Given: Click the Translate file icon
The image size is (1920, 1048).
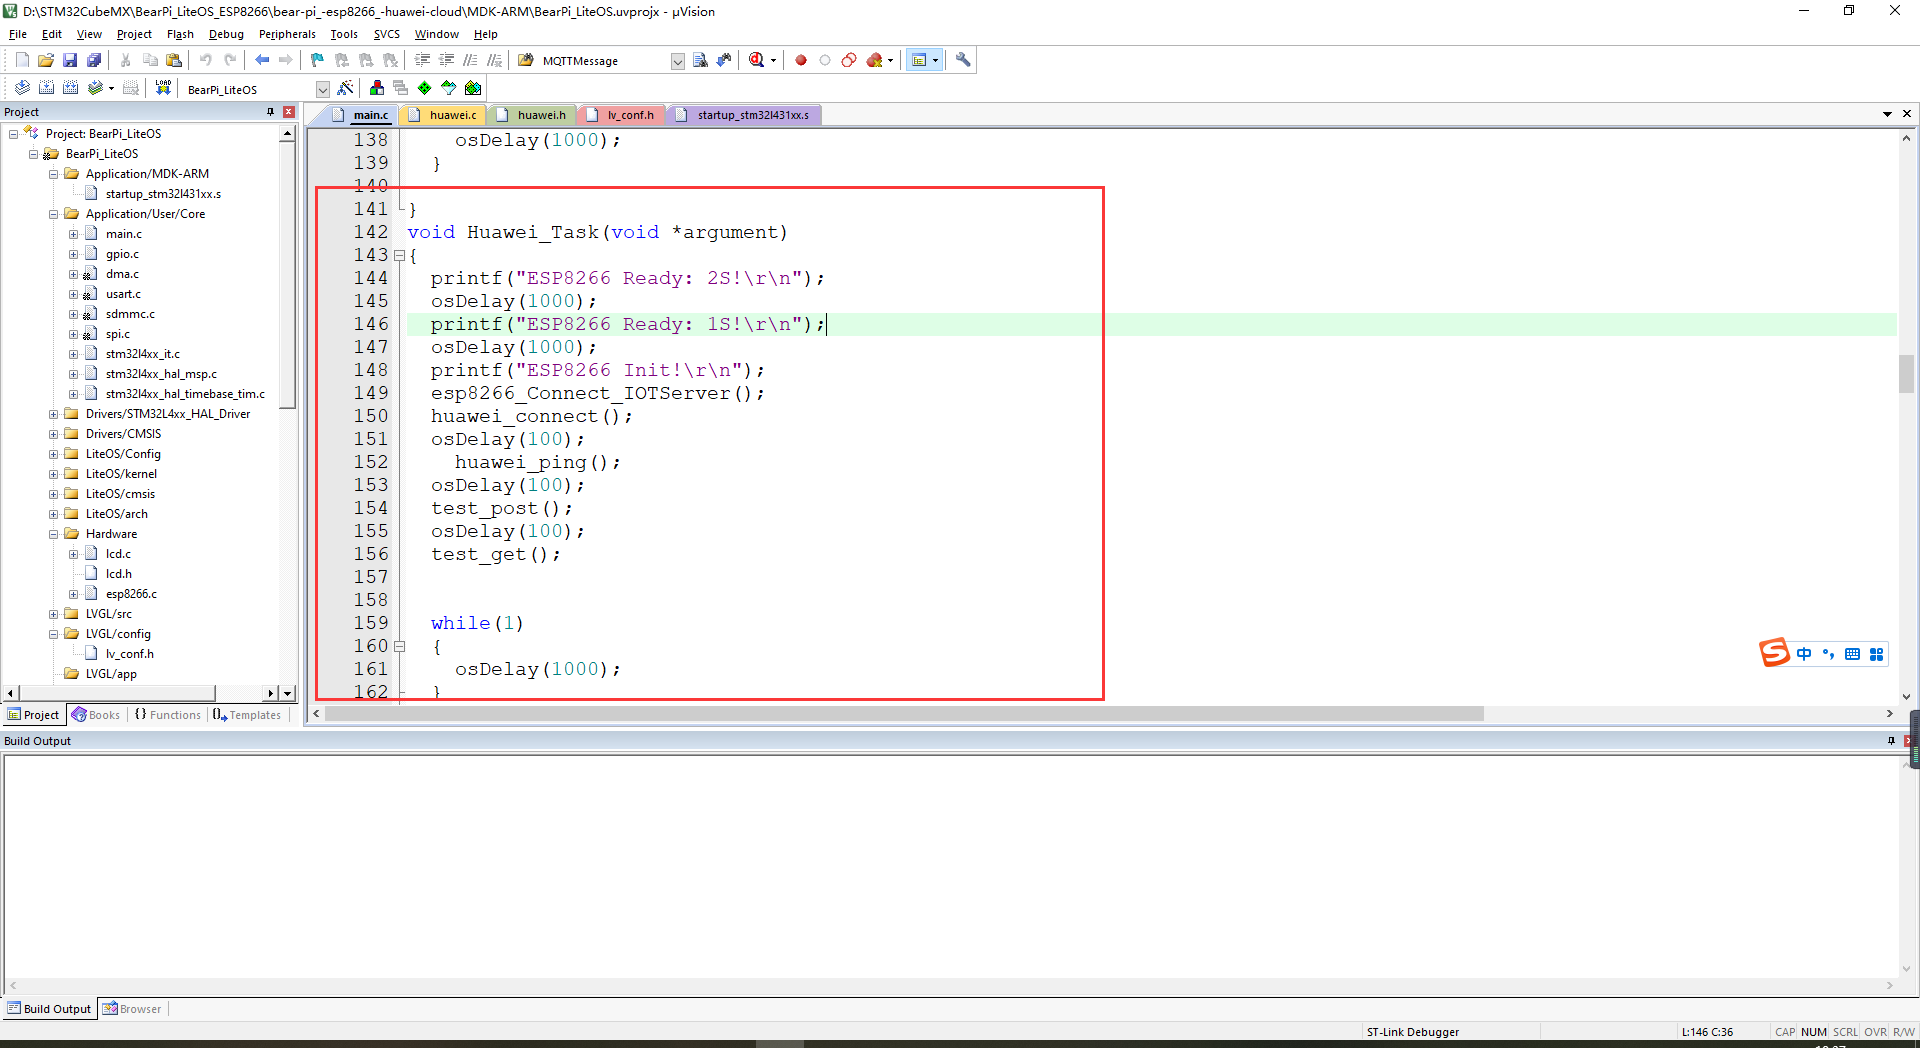Looking at the screenshot, I should [22, 88].
